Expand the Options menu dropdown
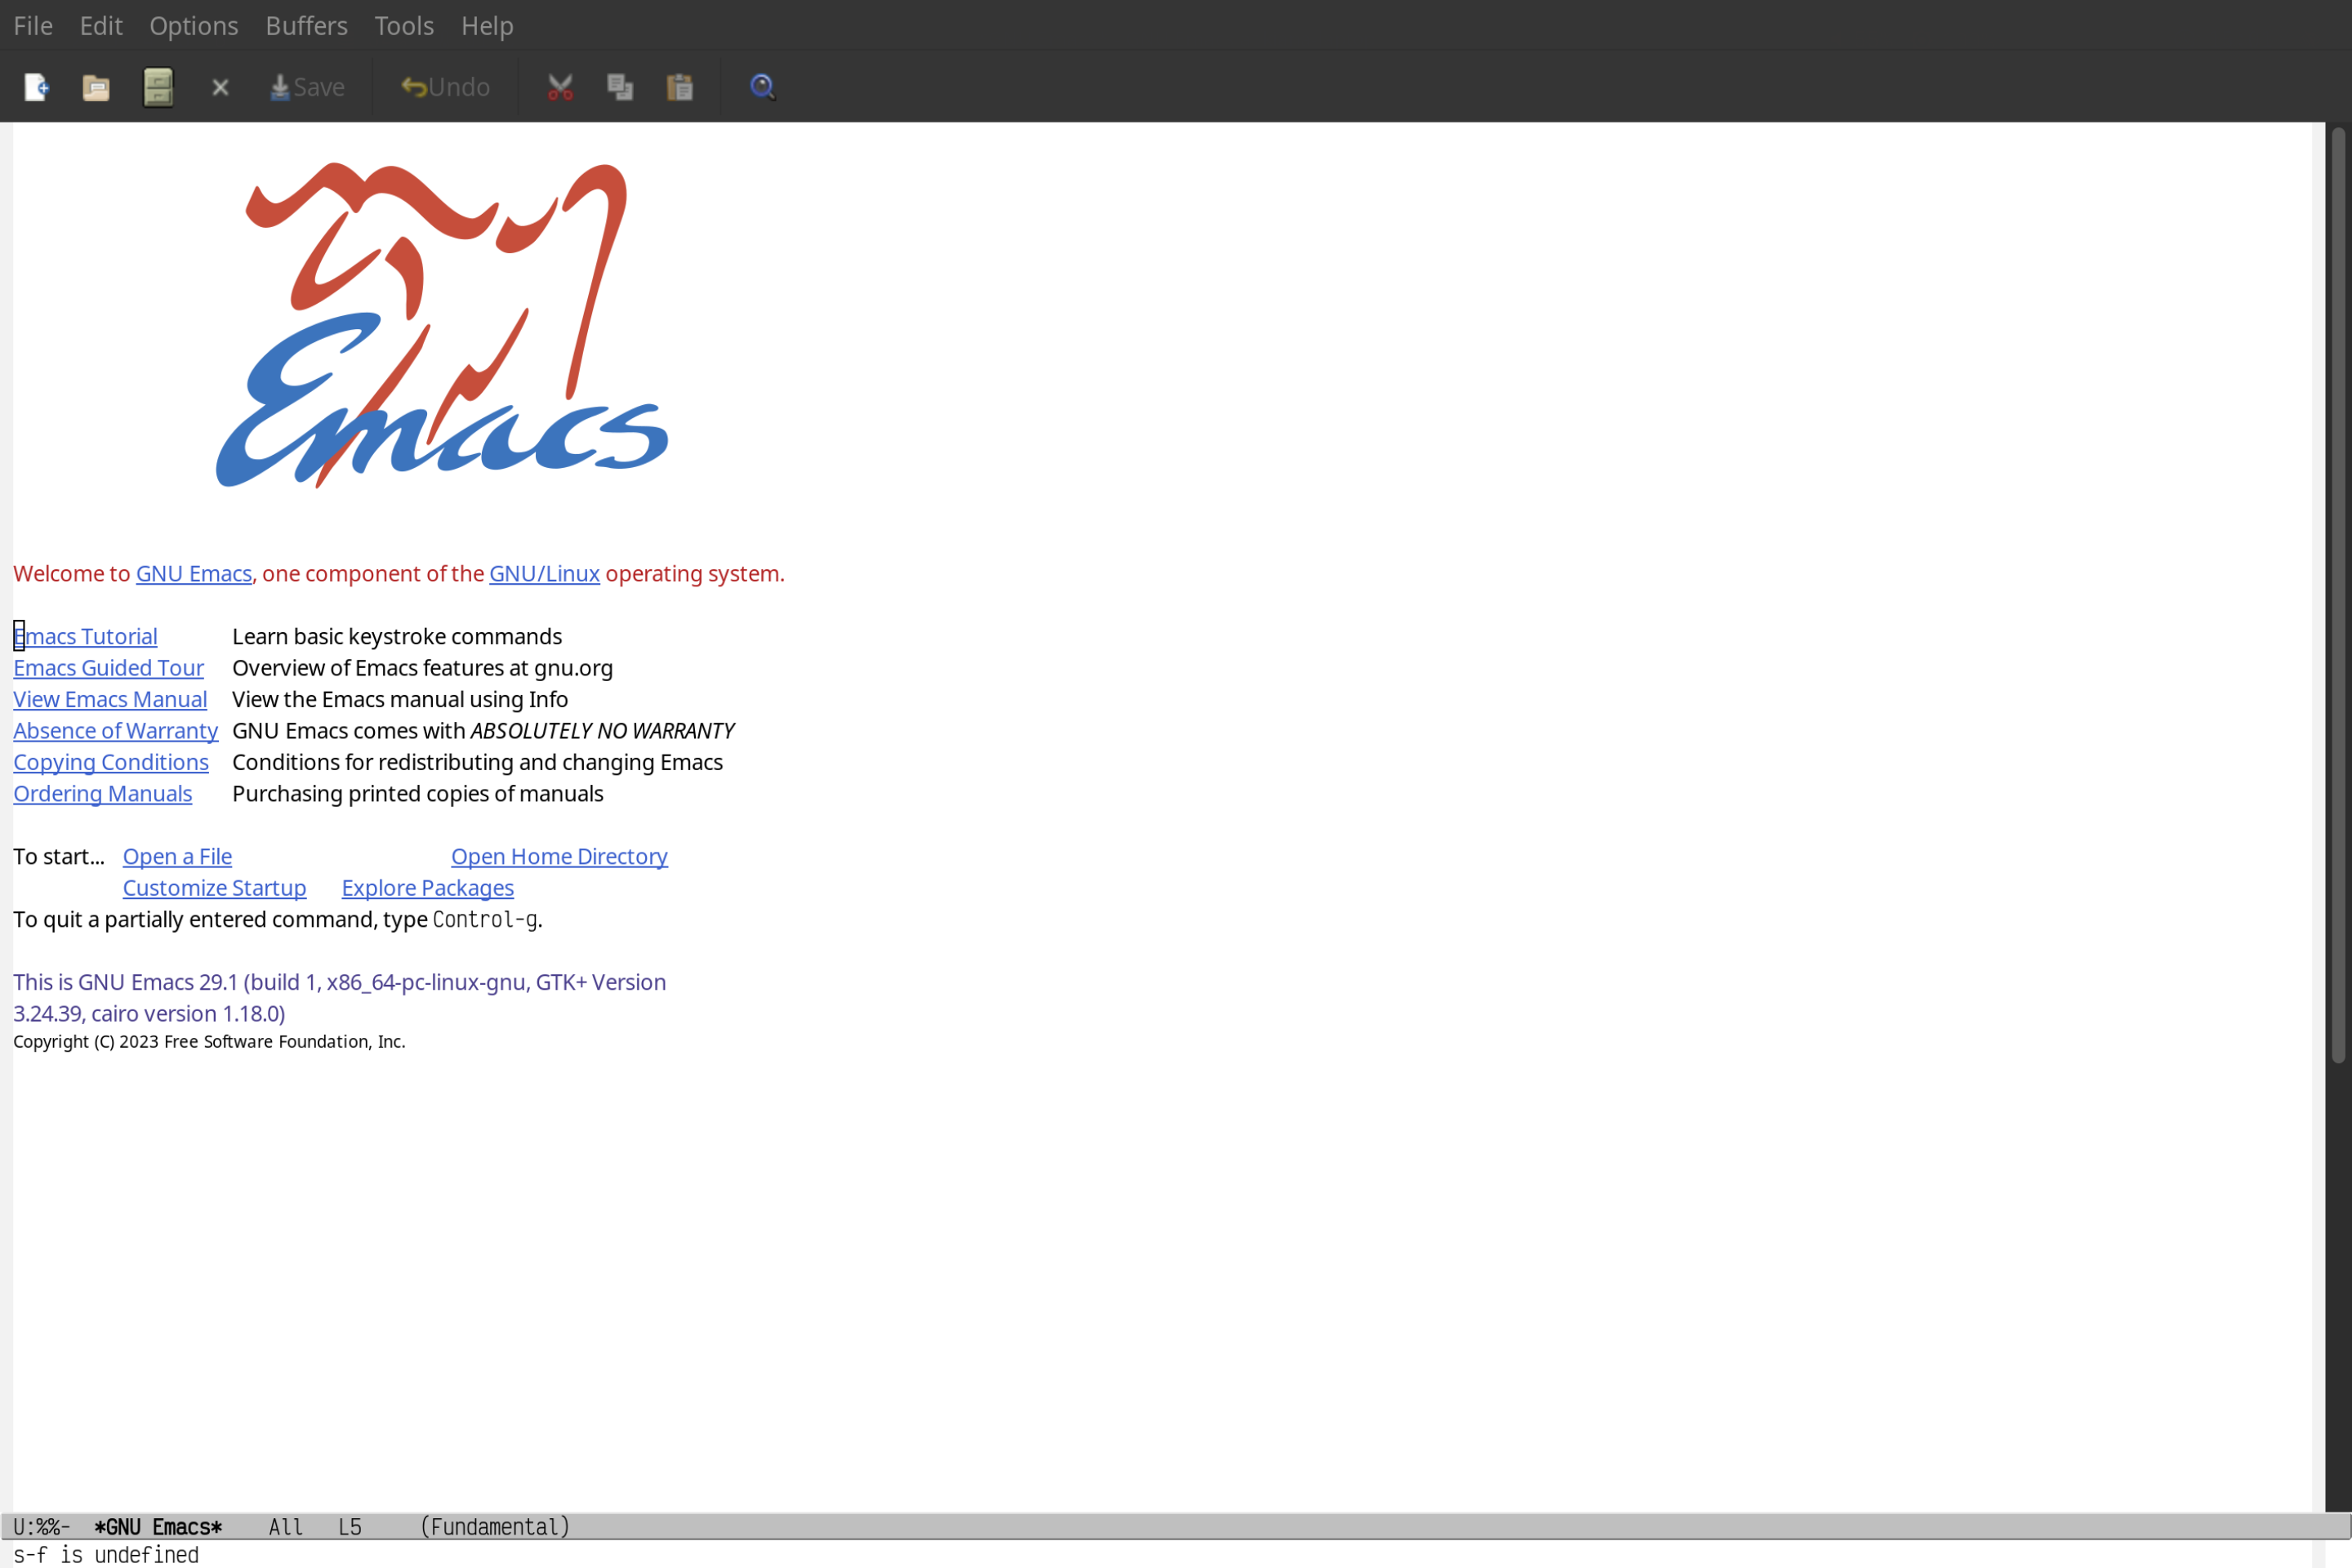This screenshot has height=1568, width=2352. (x=193, y=24)
